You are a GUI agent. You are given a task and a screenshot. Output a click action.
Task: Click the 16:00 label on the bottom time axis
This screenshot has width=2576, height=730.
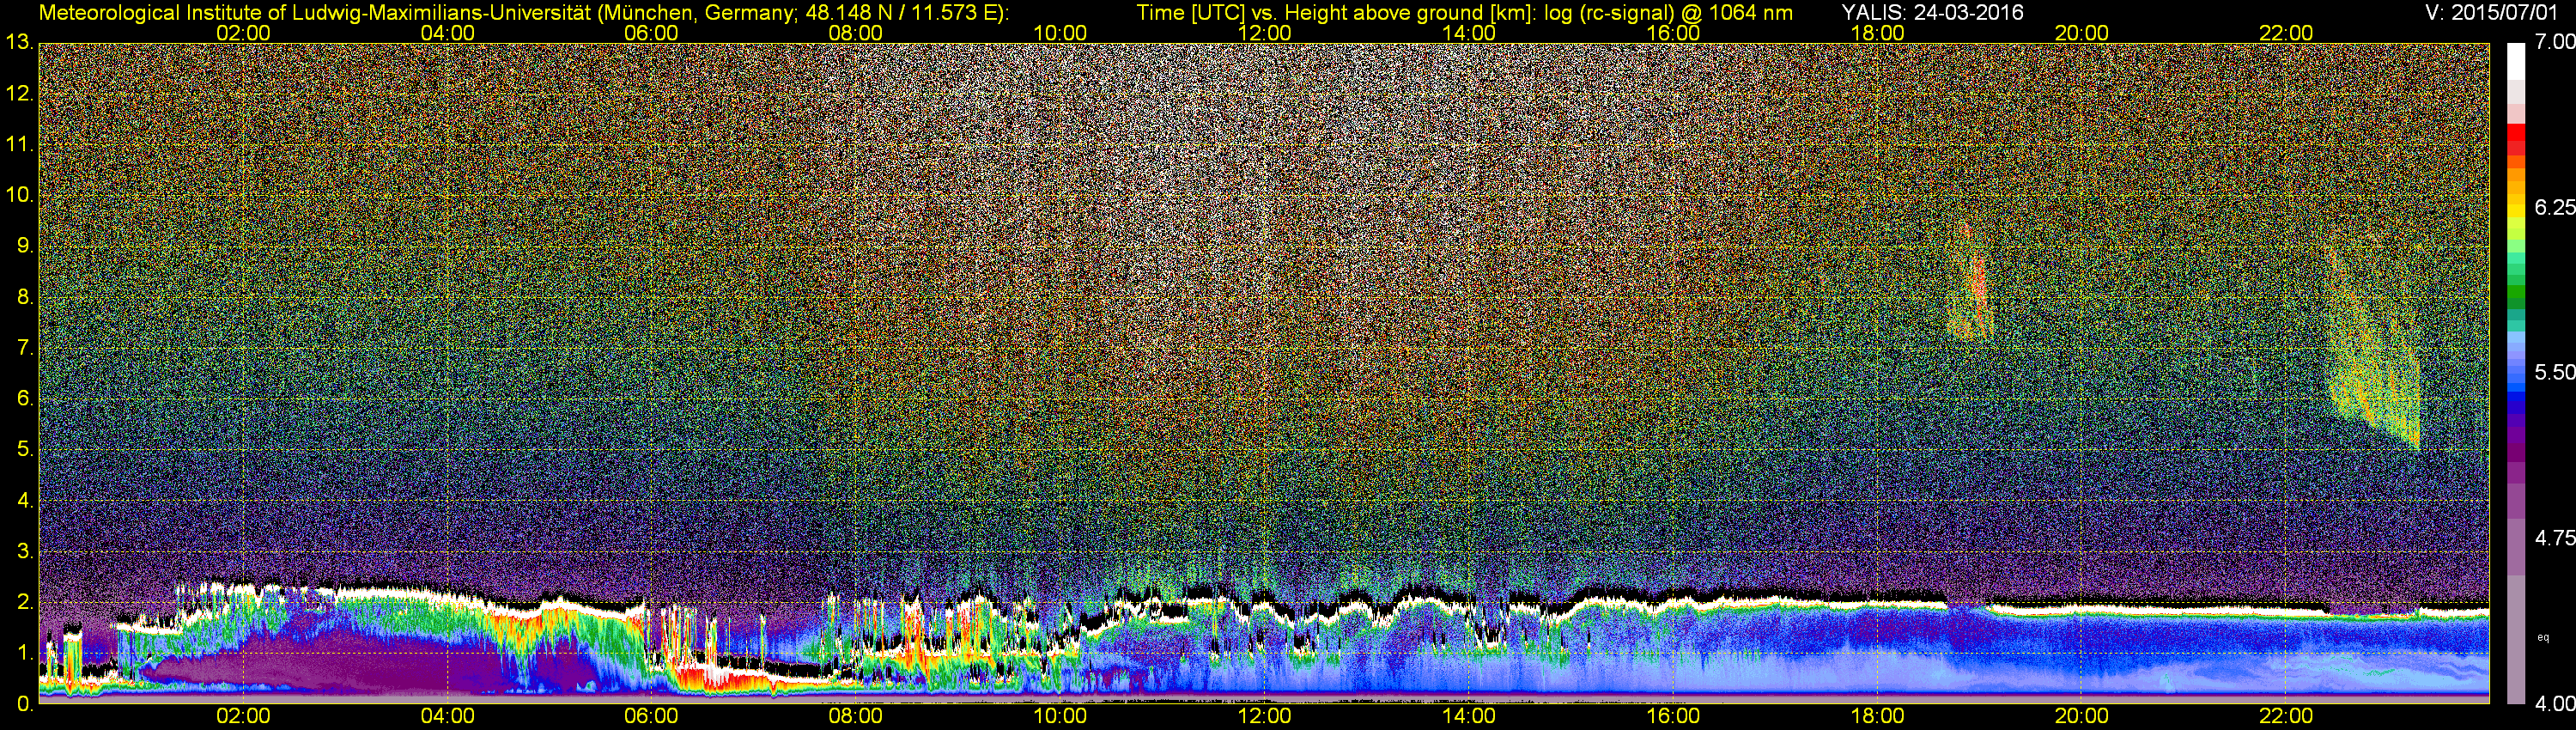[x=1673, y=716]
